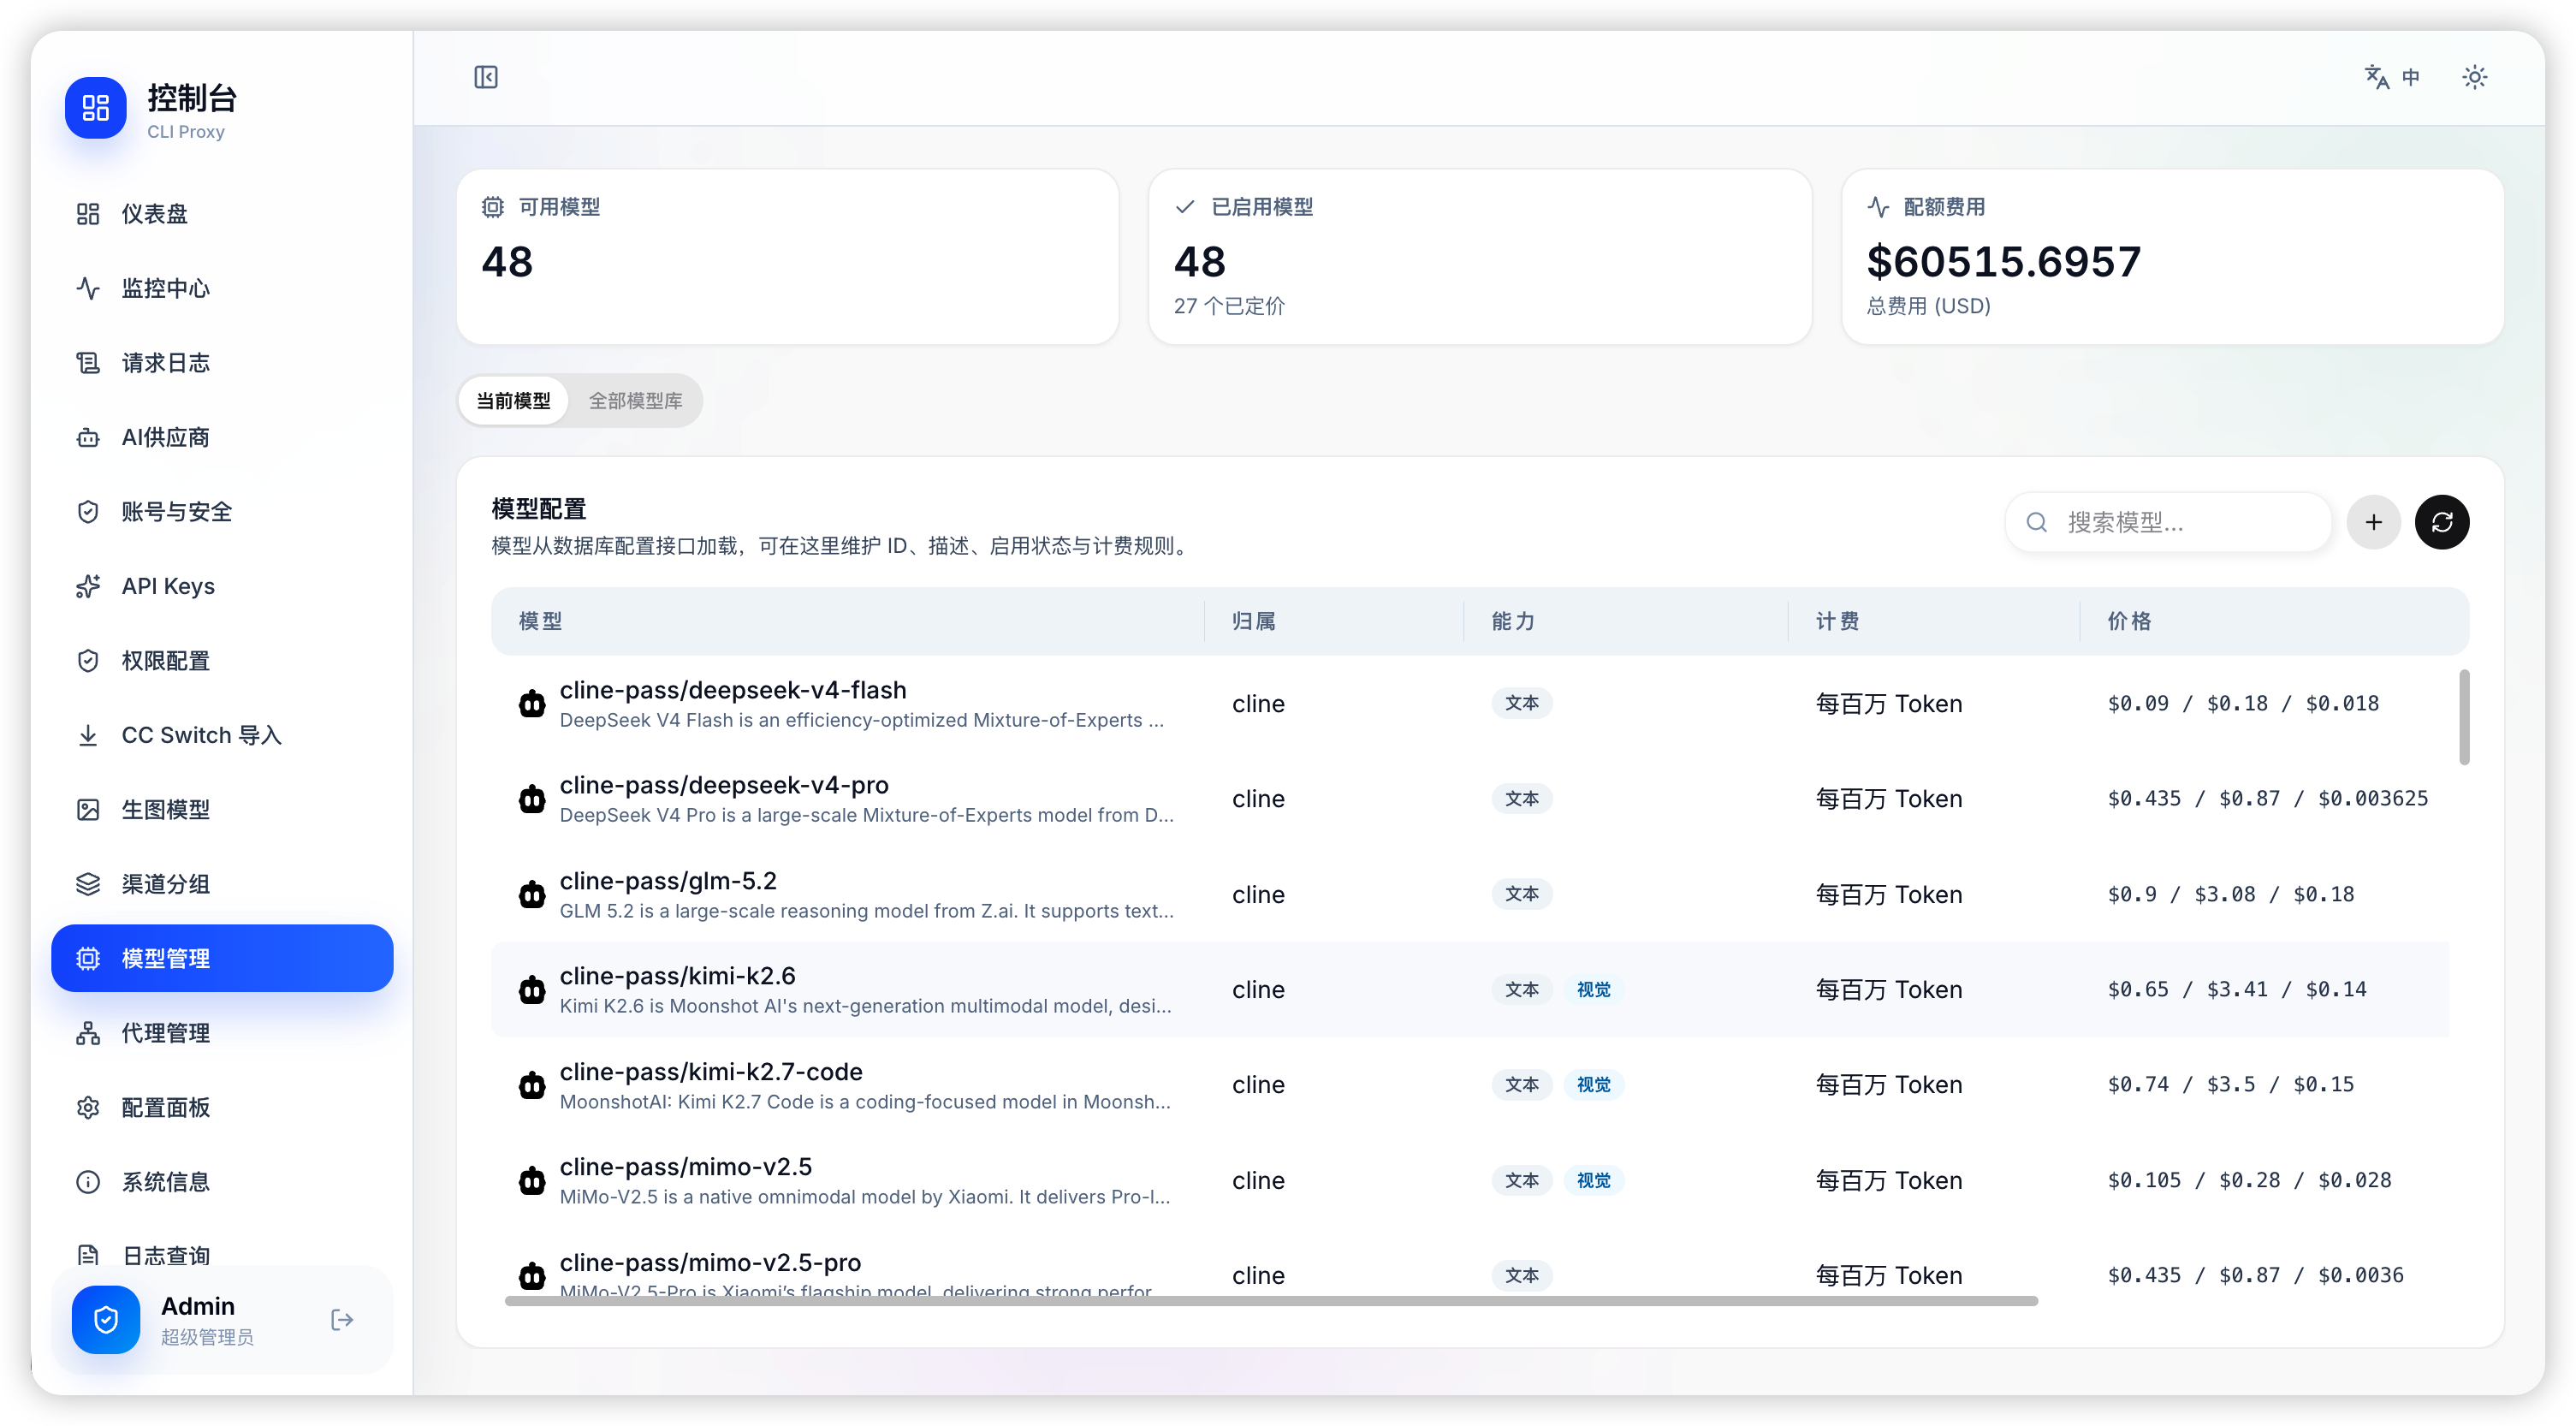This screenshot has height=1426, width=2576.
Task: Open cline-pass/glm-5.2 model name
Action: (668, 881)
